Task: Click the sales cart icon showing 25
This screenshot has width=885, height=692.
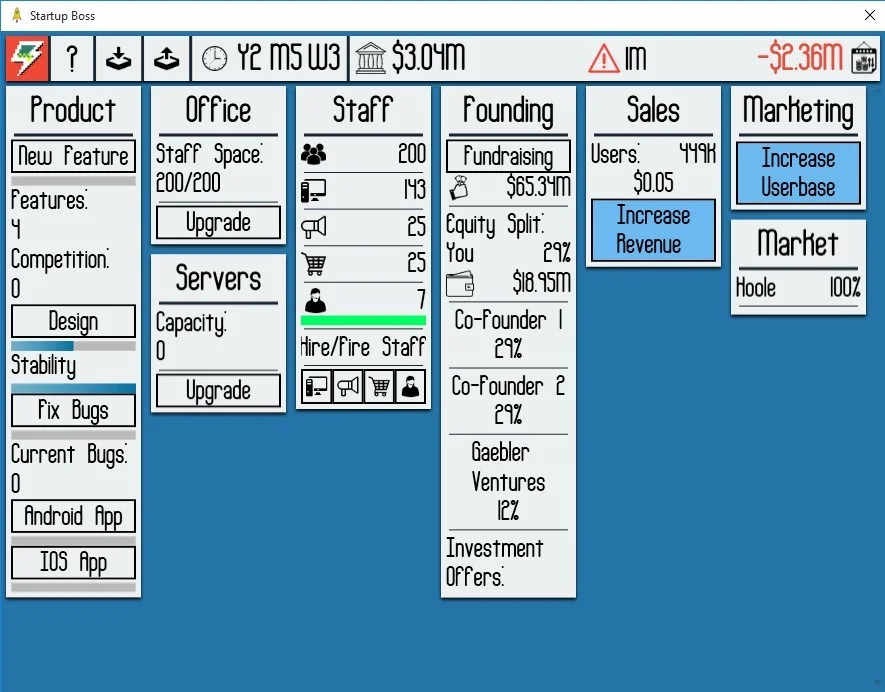Action: 314,264
